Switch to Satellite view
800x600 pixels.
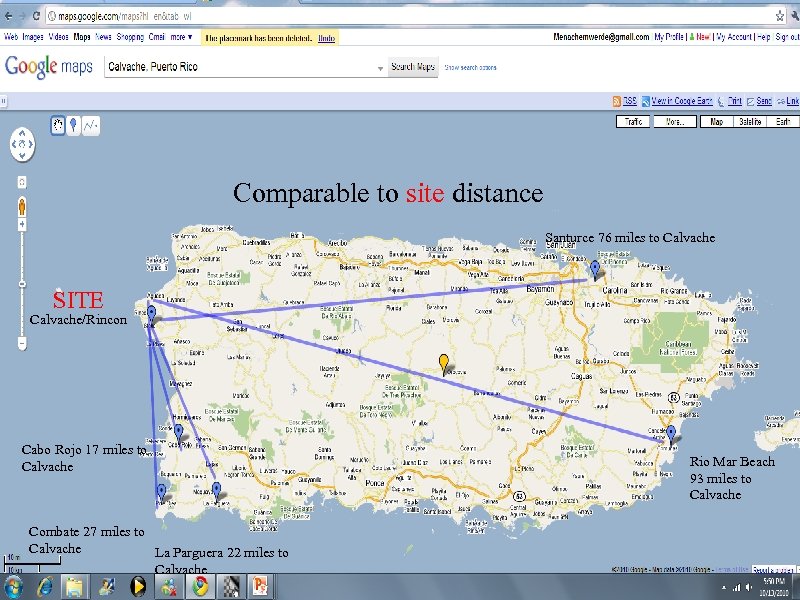pyautogui.click(x=752, y=121)
